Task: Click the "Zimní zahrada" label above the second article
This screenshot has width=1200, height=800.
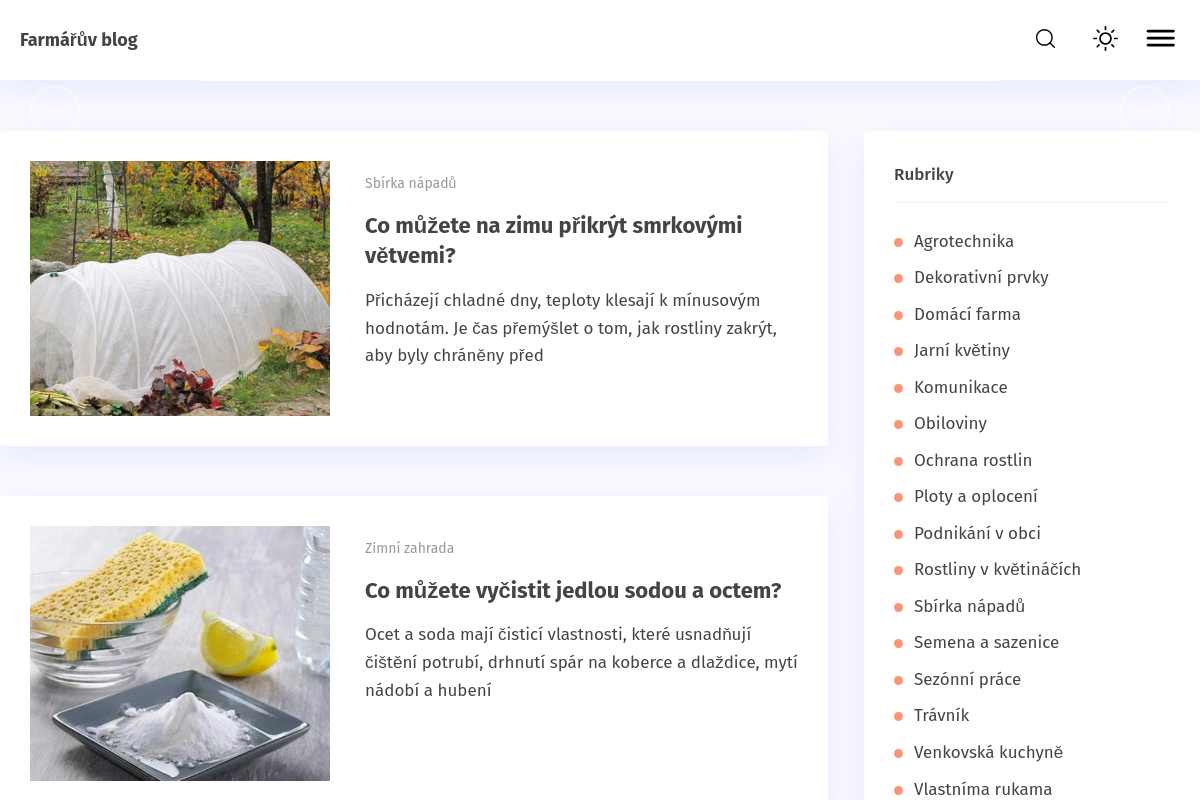Action: coord(409,548)
